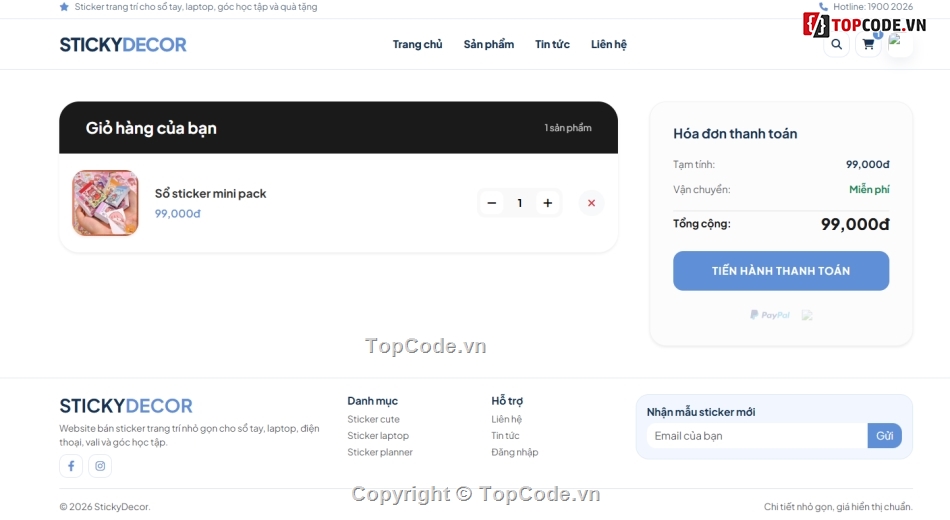Go to the Trang chủ menu item

pyautogui.click(x=417, y=44)
